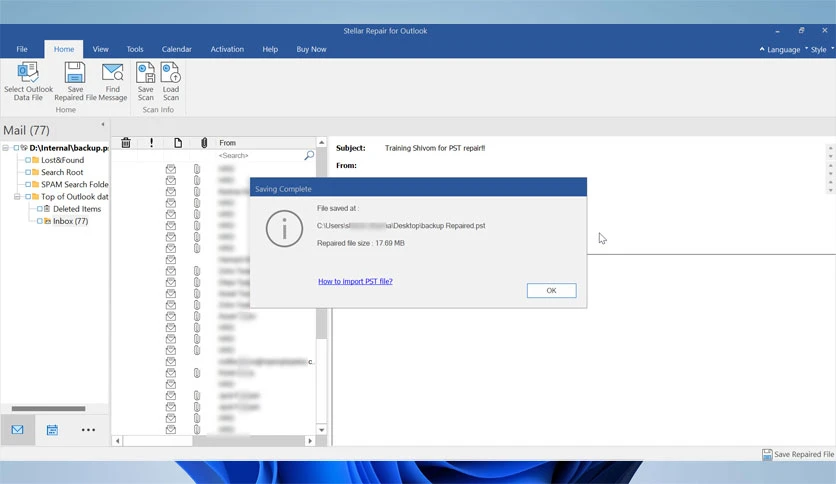Click the attachment paperclip column header

204,142
